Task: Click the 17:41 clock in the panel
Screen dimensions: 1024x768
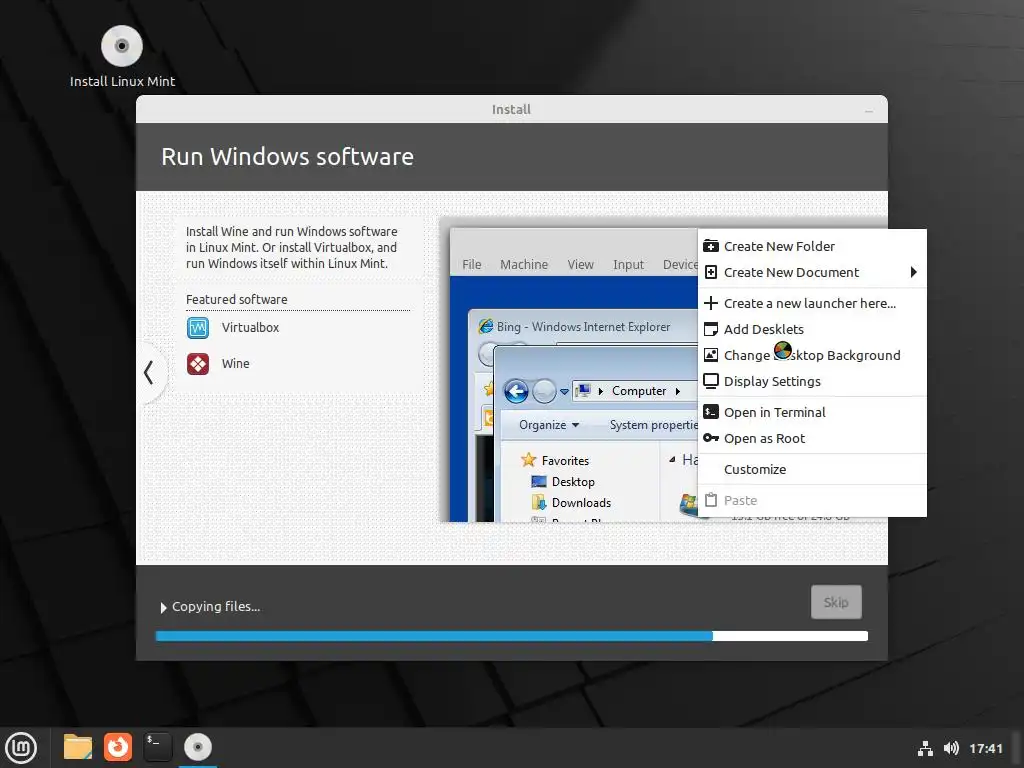Action: point(985,748)
